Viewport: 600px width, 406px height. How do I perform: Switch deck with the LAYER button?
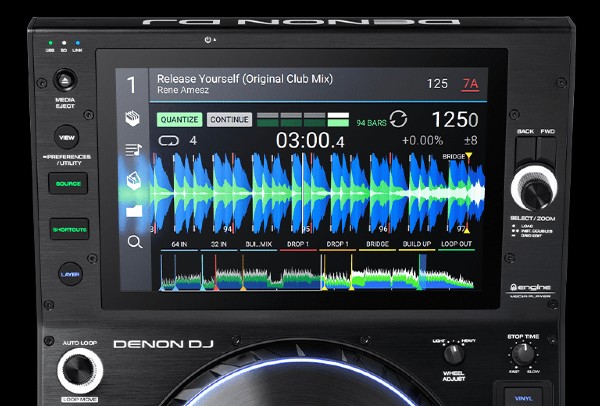point(70,274)
